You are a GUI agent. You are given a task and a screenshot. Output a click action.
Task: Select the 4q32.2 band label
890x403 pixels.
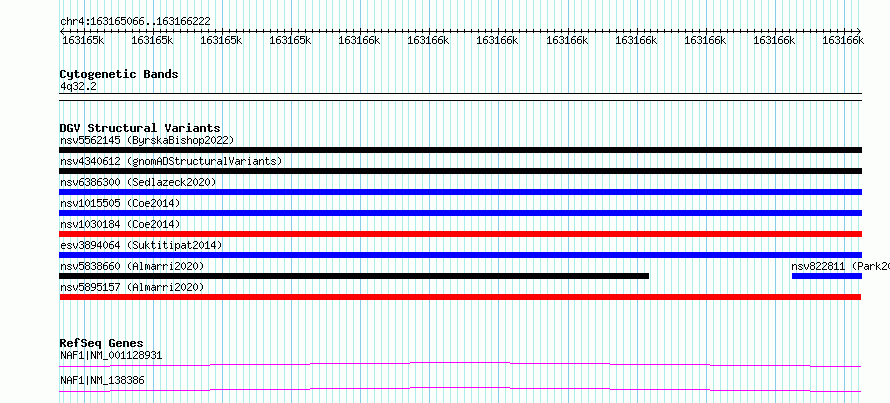coord(78,86)
